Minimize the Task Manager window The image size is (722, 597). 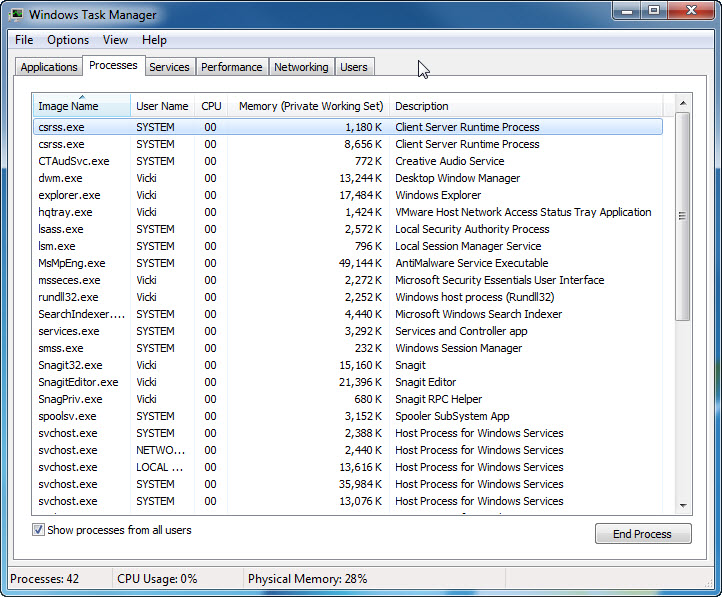tap(627, 11)
